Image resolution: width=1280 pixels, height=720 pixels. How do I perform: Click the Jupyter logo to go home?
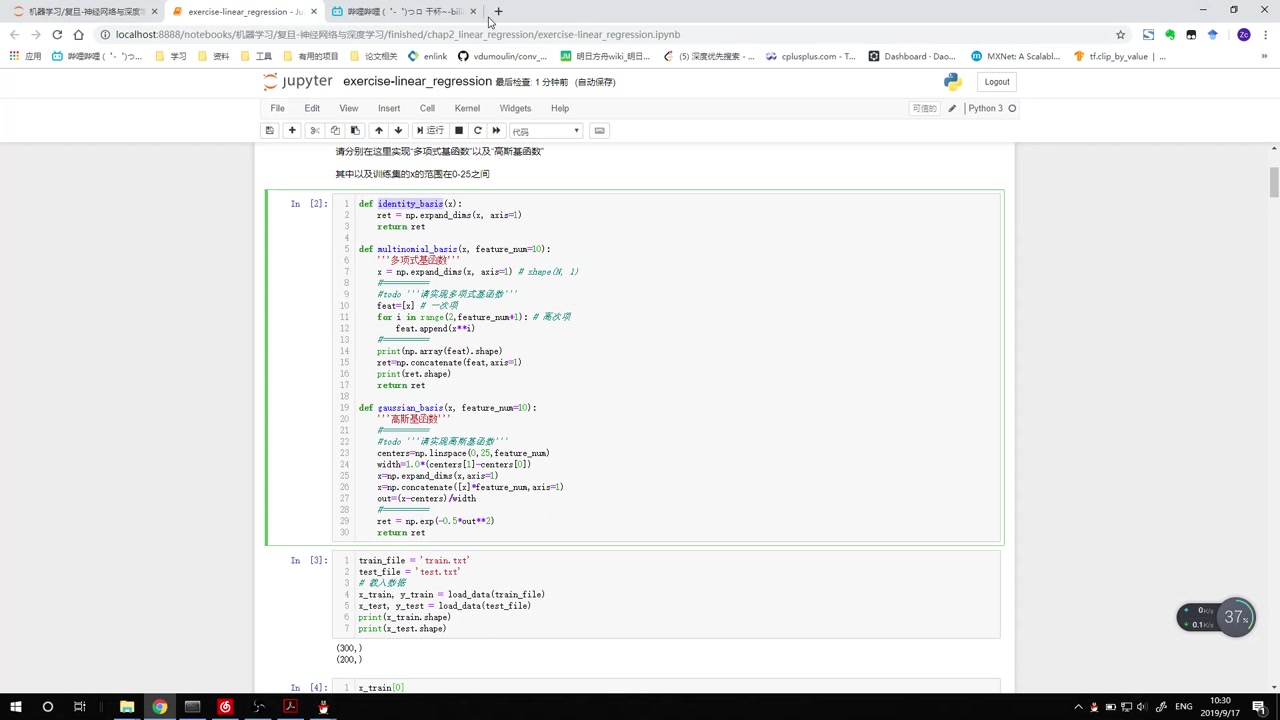[x=298, y=82]
